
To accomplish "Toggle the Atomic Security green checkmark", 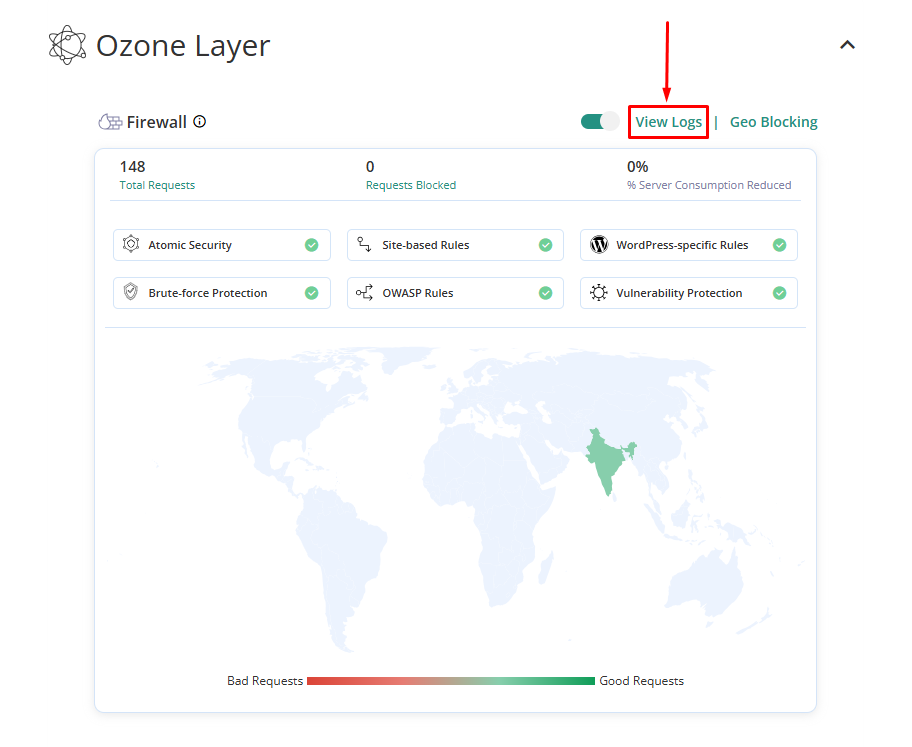I will [x=312, y=245].
